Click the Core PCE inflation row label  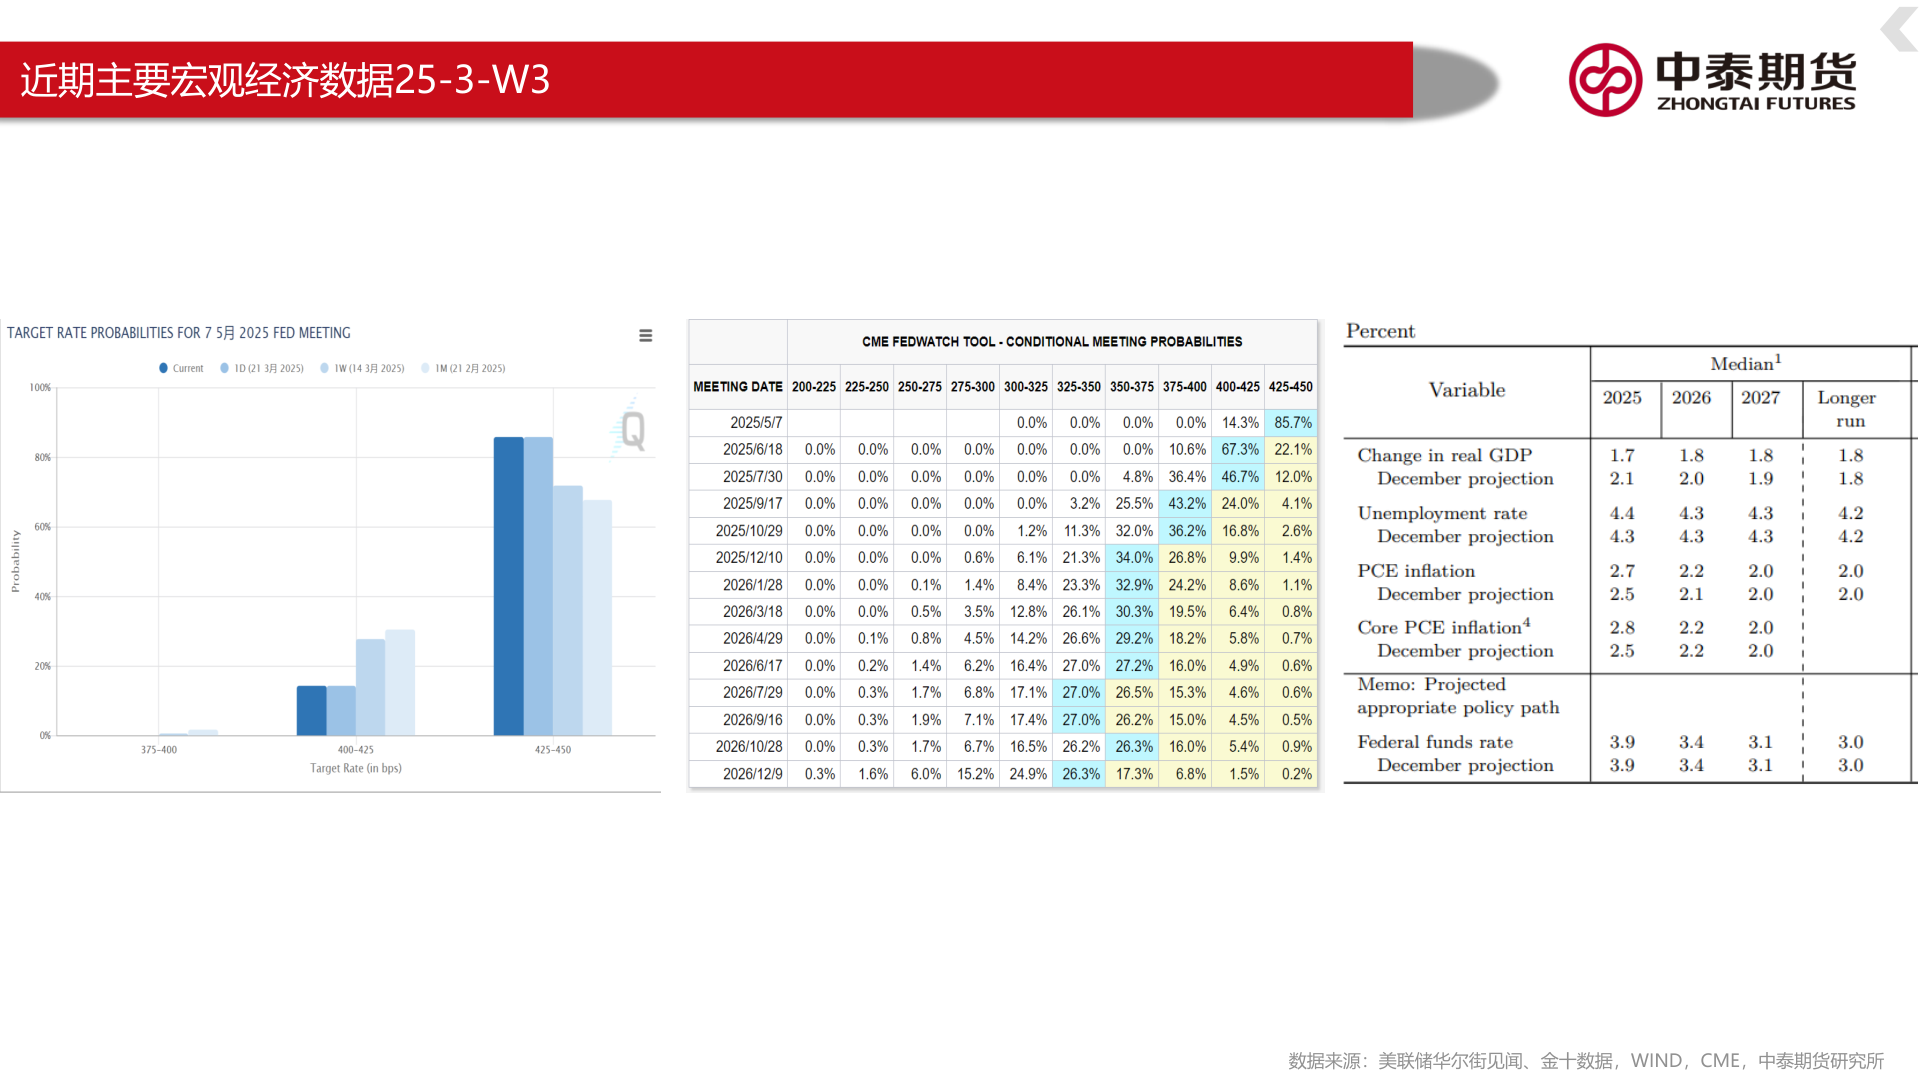(1442, 627)
